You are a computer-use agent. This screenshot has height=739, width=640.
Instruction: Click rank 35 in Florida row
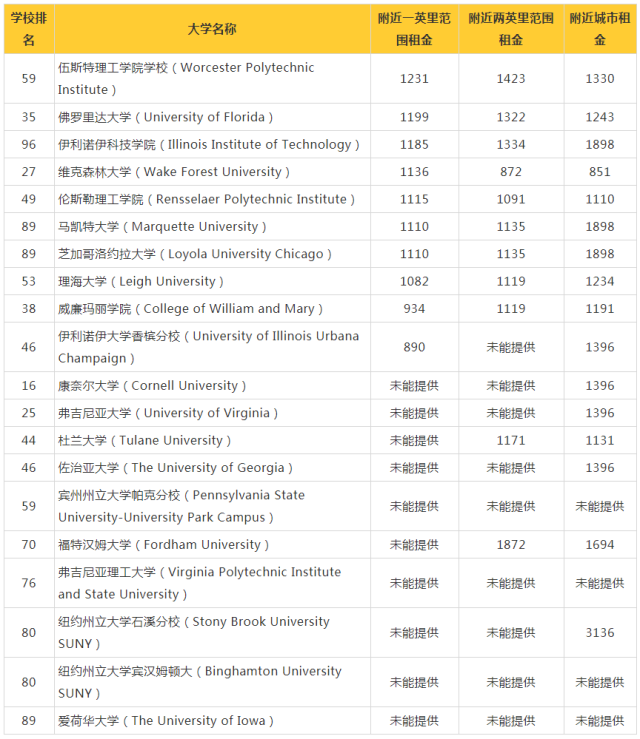coord(29,117)
